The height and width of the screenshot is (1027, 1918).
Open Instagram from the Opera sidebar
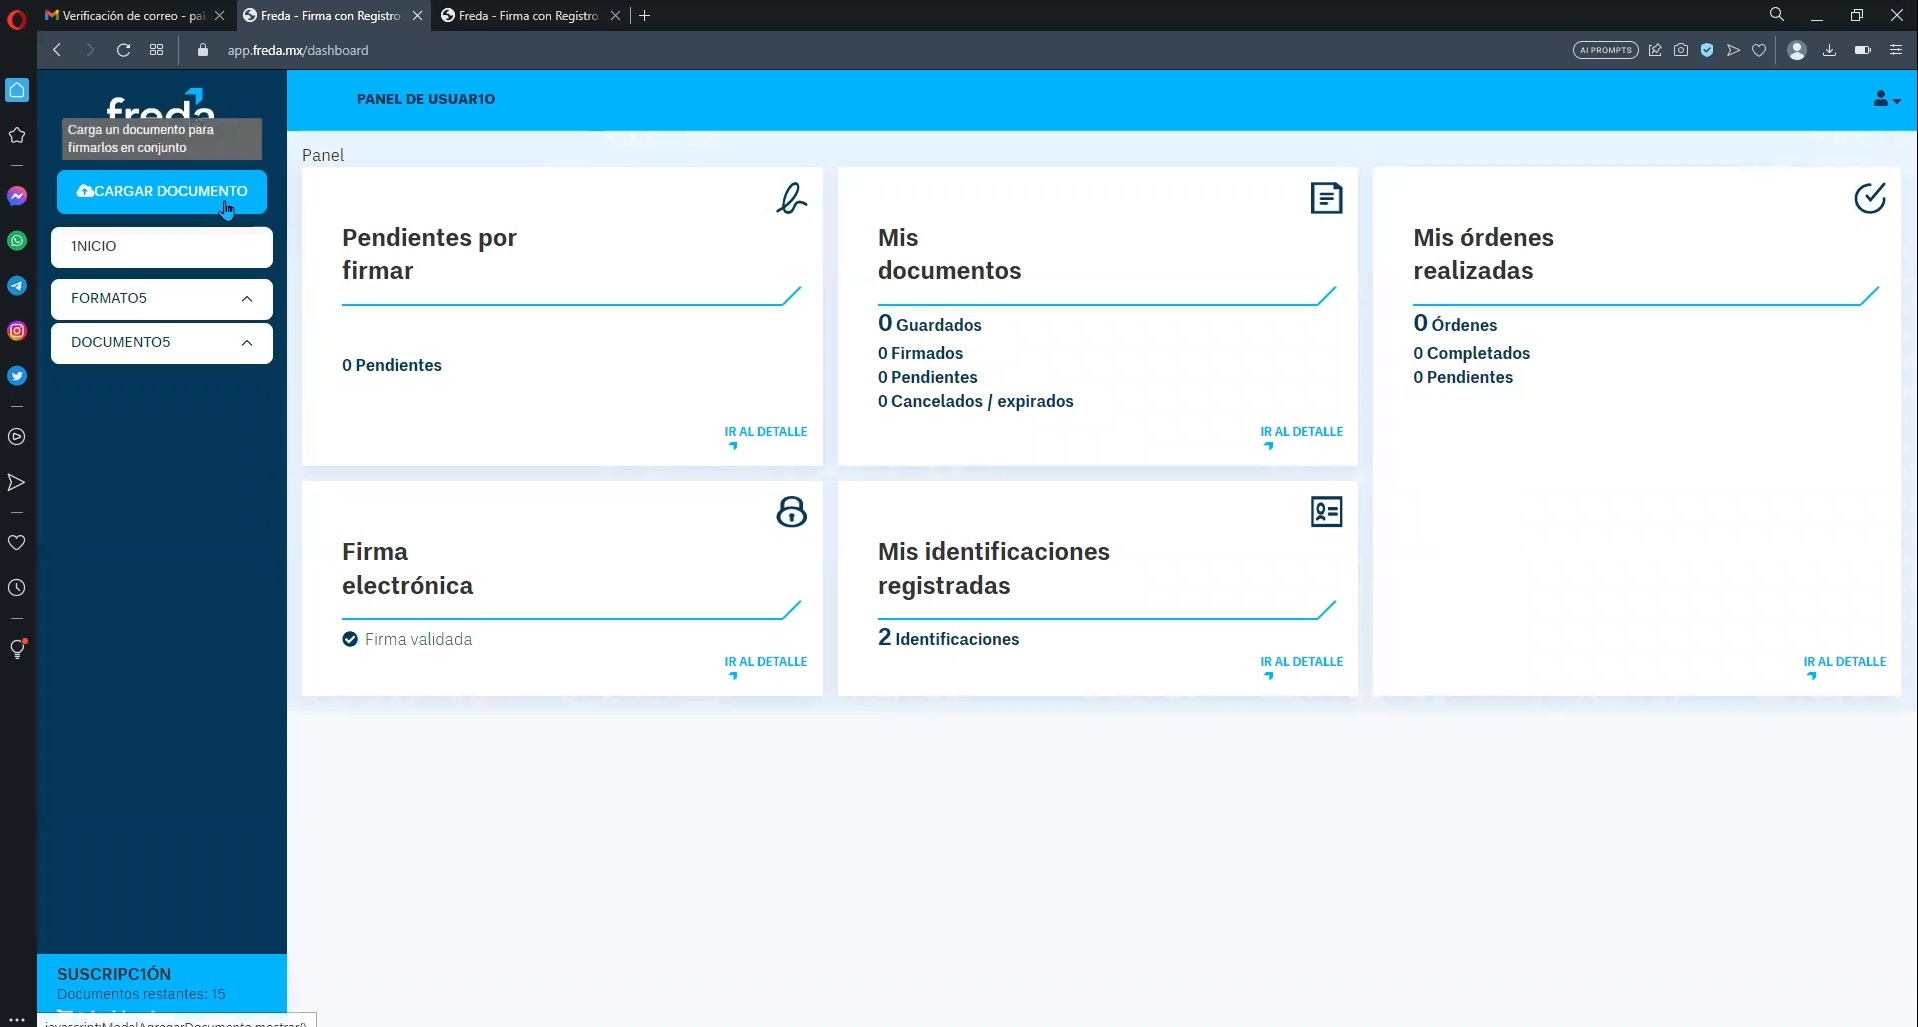(17, 331)
